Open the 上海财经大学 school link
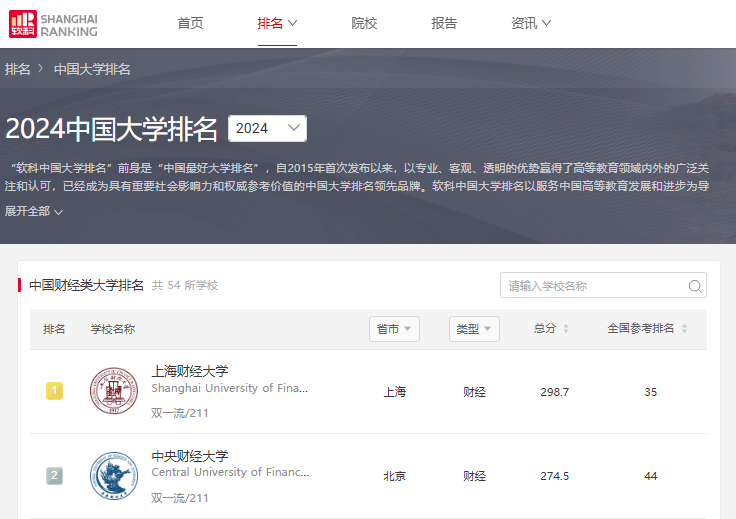The image size is (736, 519). point(190,371)
